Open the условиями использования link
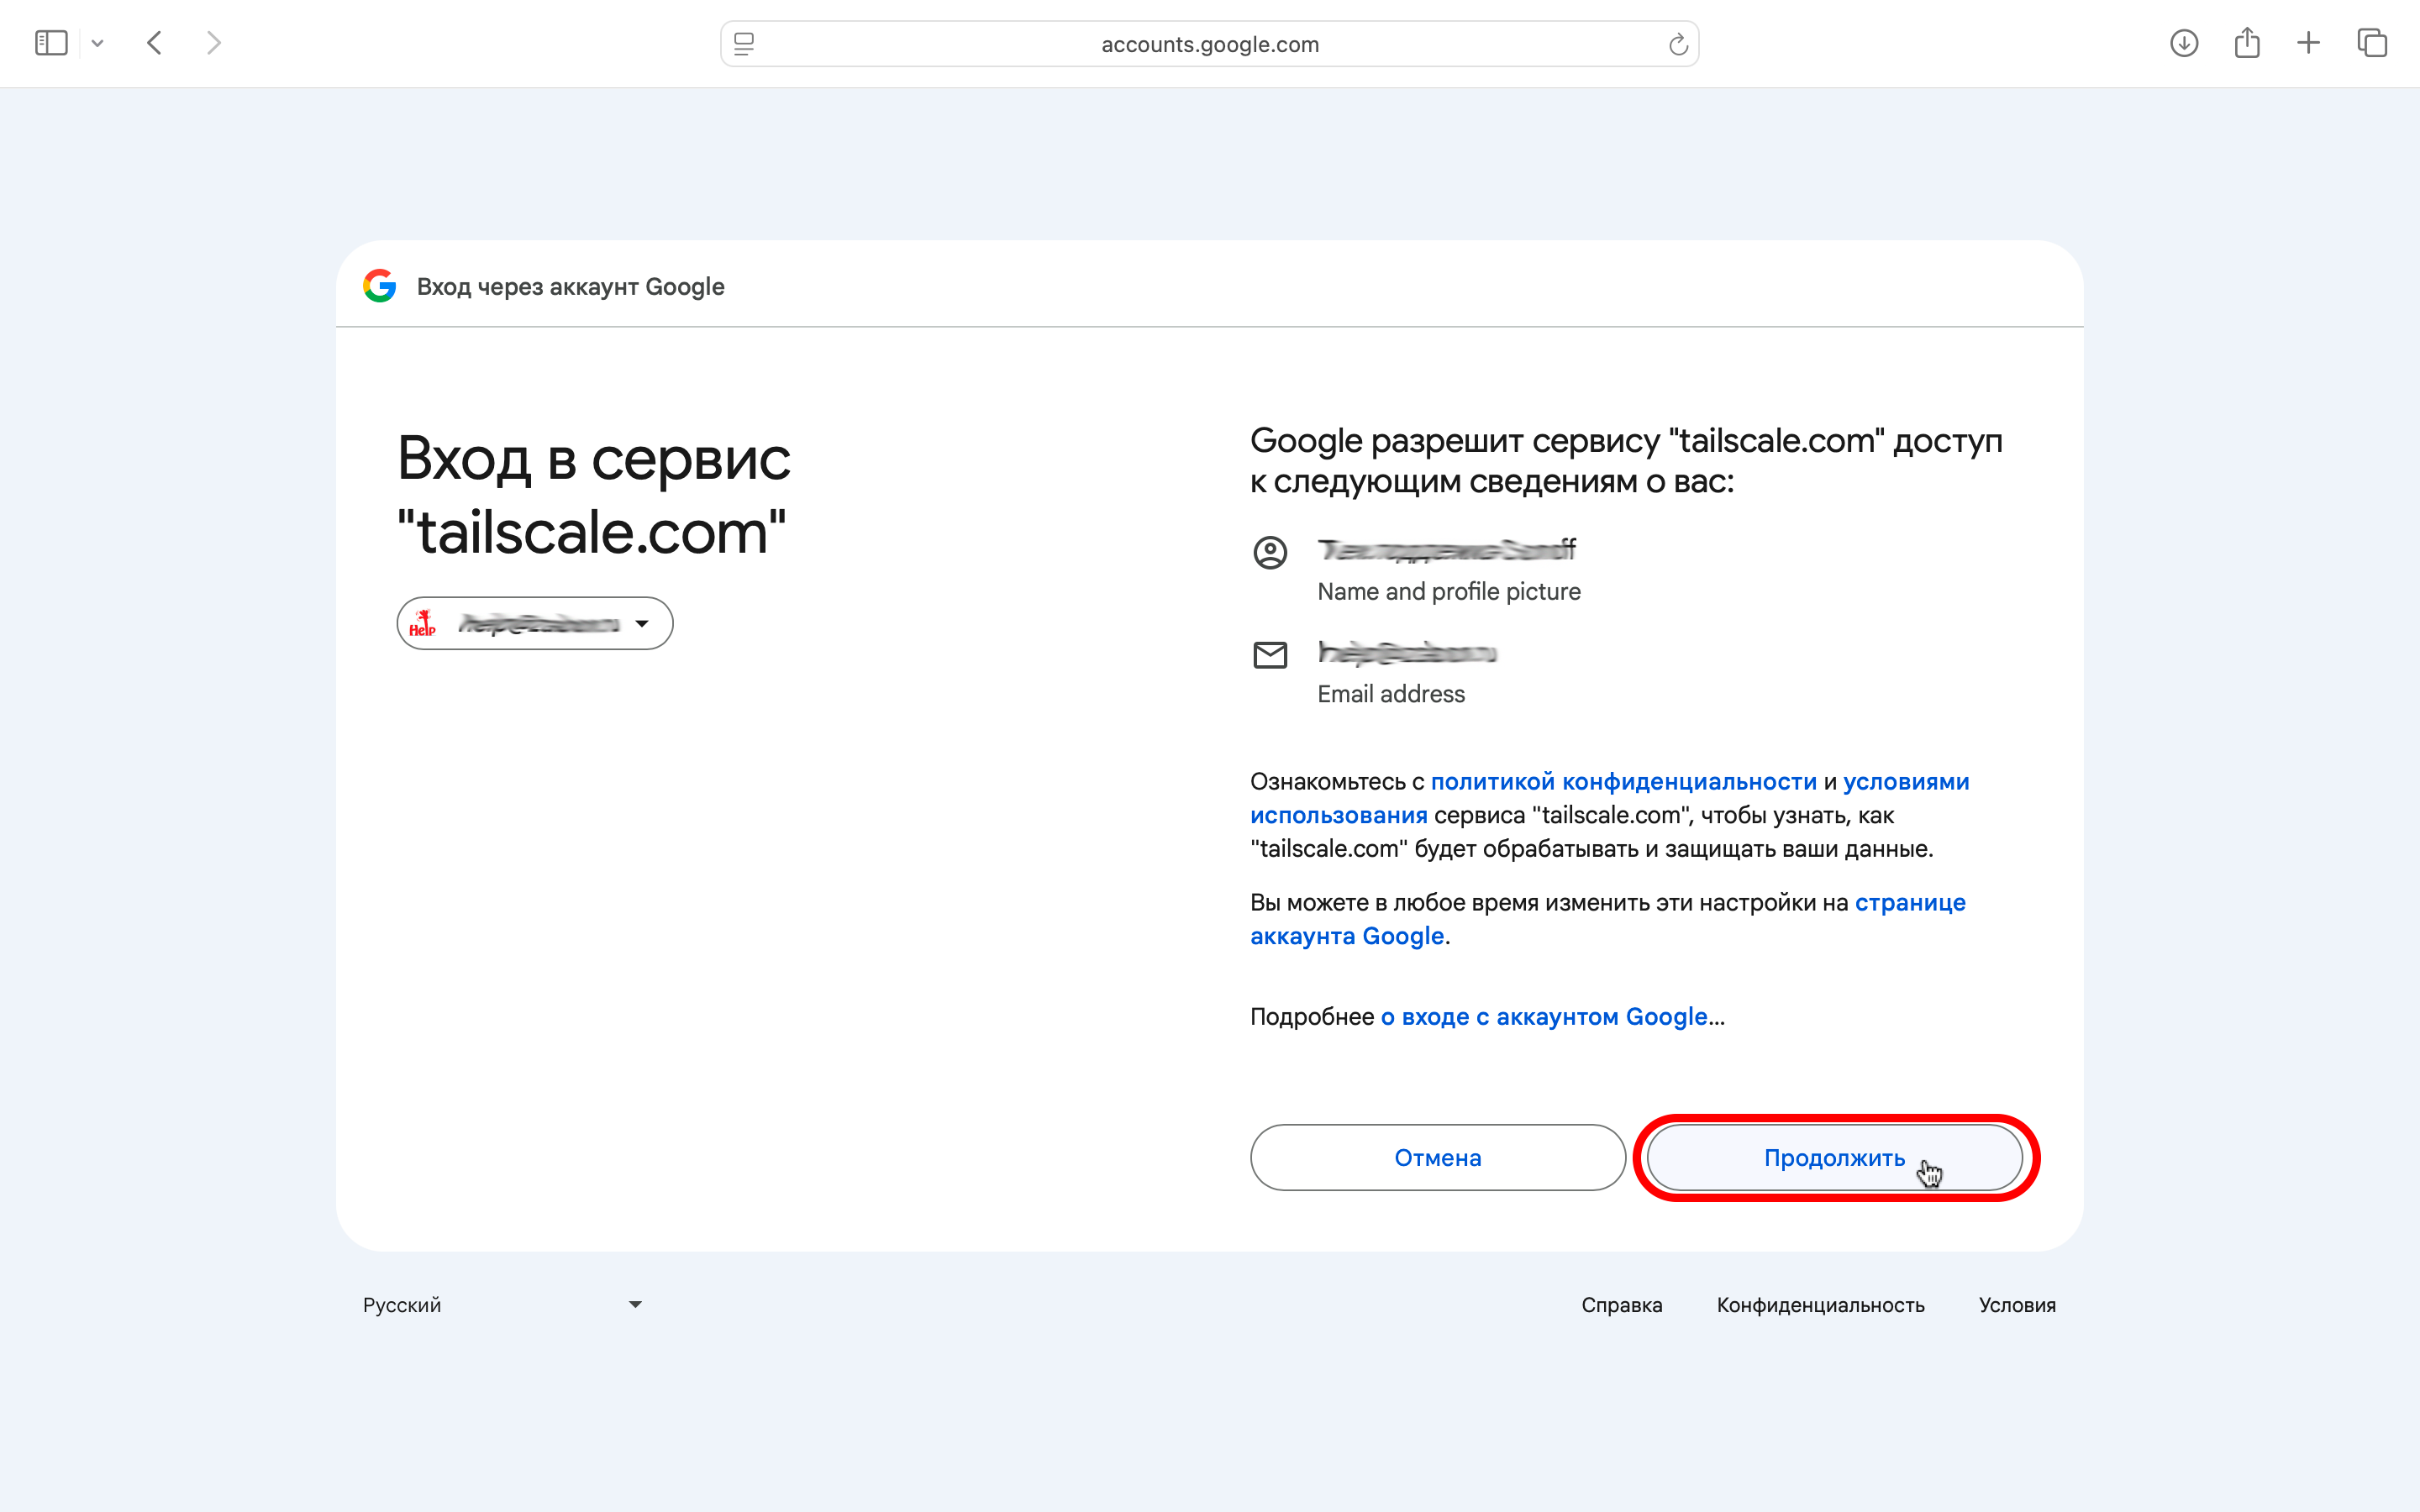Screen dimensions: 2420x1512 tap(1610, 798)
